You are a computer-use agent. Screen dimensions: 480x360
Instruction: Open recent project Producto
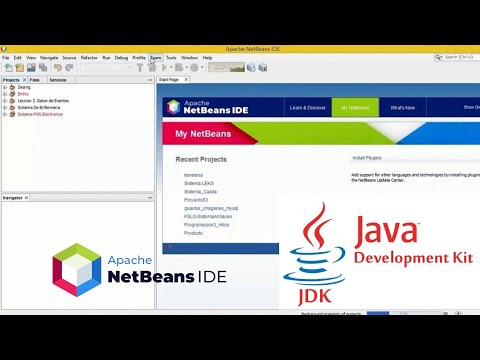pos(193,233)
